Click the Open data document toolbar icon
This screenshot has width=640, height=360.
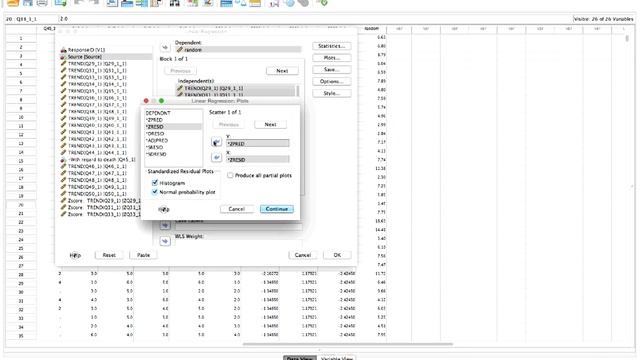13,3
